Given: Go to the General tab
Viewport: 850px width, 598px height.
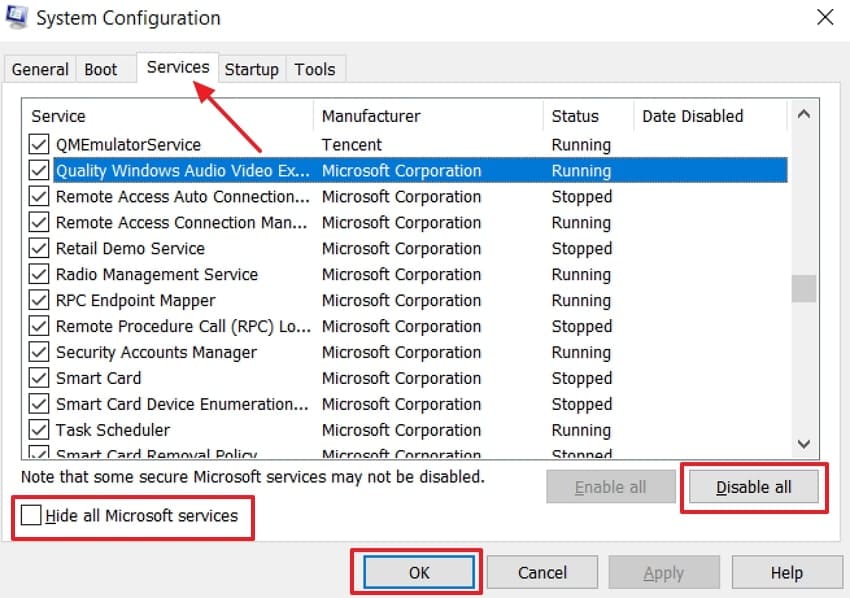Looking at the screenshot, I should [39, 69].
